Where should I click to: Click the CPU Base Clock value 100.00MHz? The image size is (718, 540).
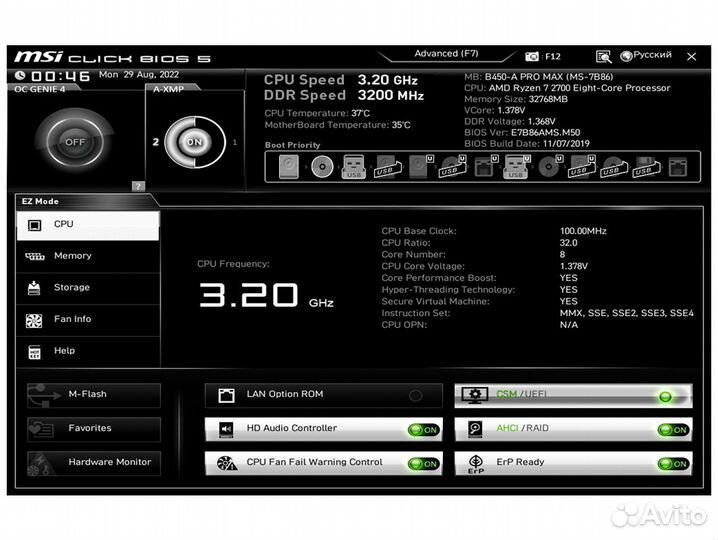coord(583,231)
